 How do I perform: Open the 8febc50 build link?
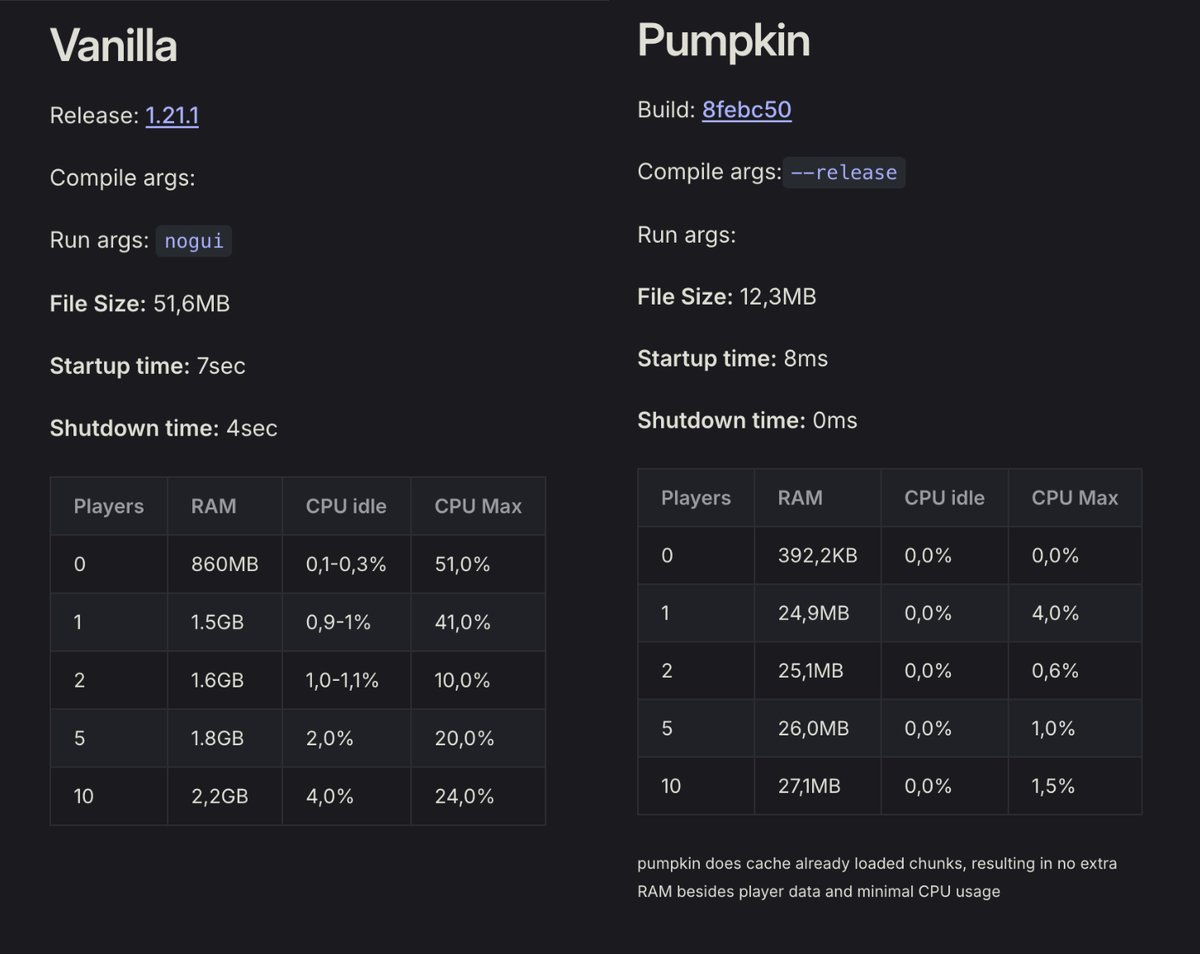pyautogui.click(x=746, y=110)
